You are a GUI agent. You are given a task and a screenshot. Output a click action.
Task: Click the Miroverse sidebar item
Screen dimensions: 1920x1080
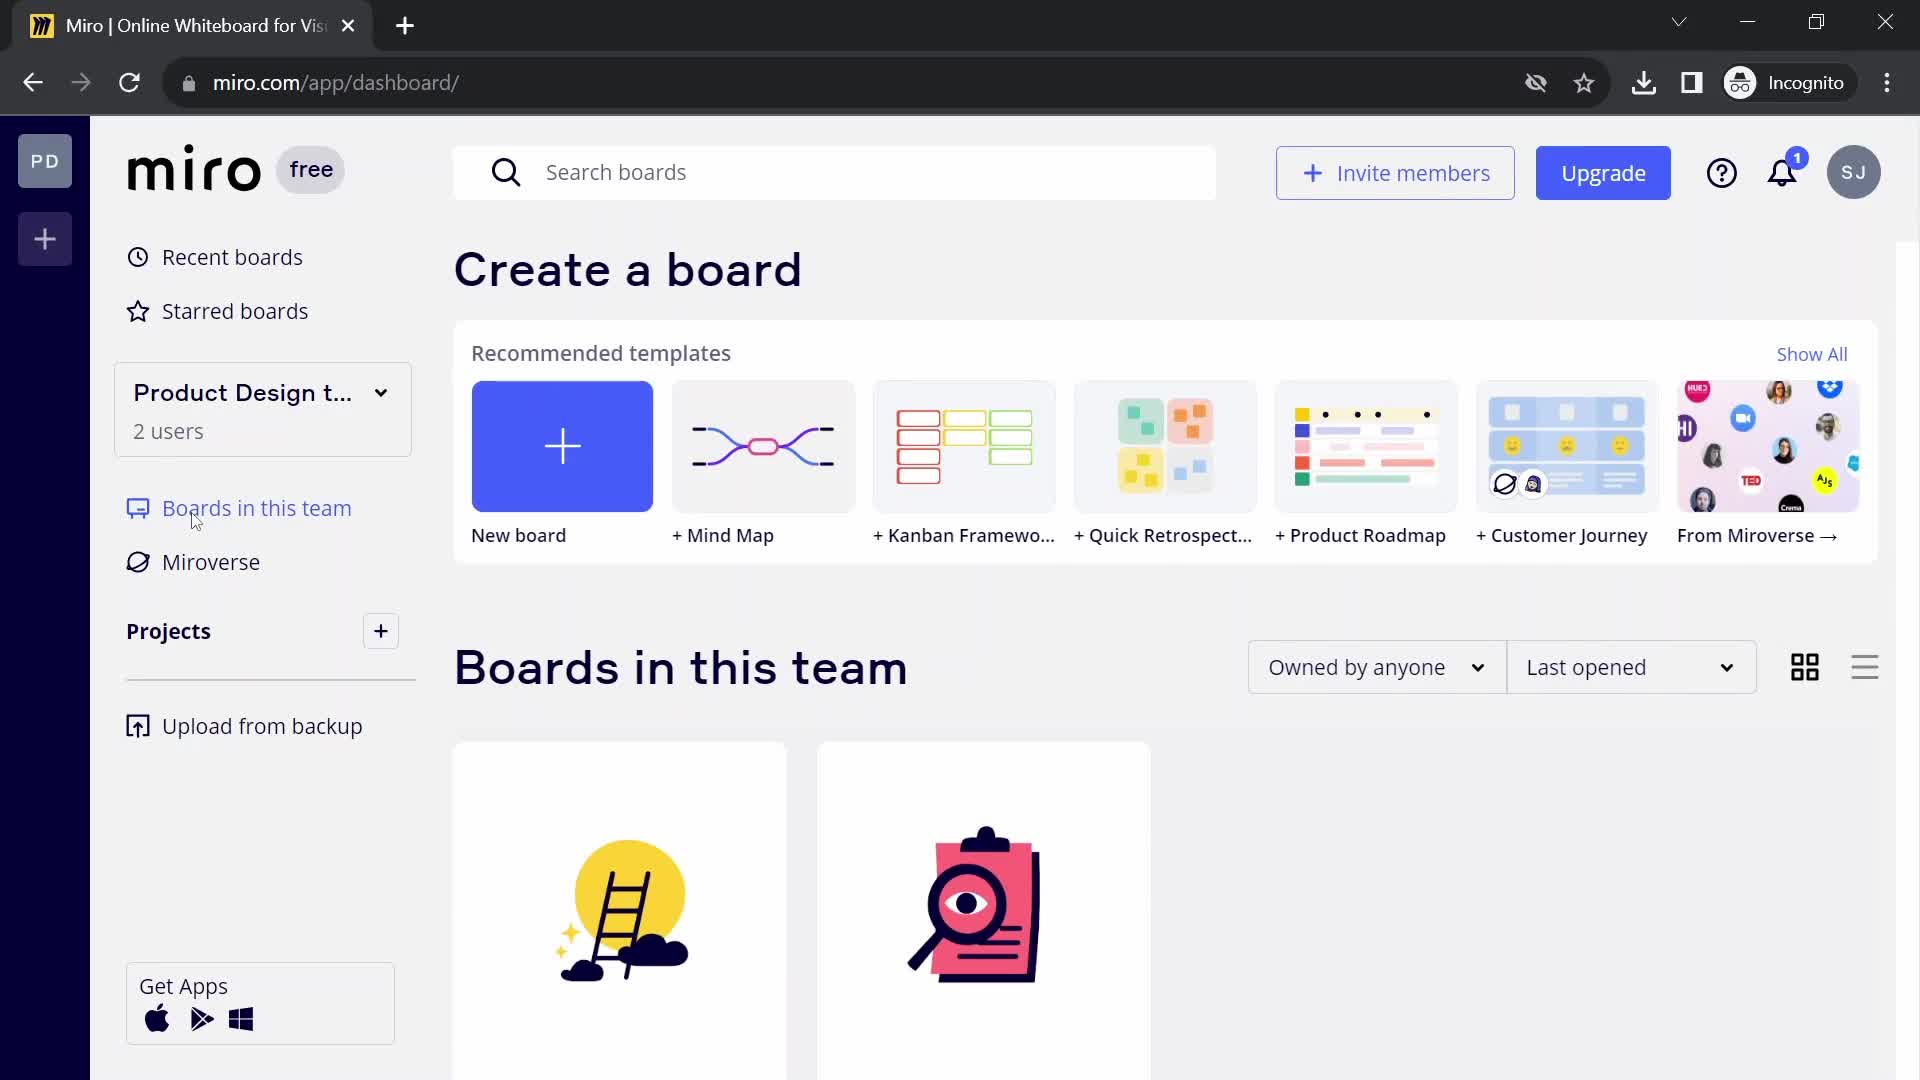pos(211,562)
